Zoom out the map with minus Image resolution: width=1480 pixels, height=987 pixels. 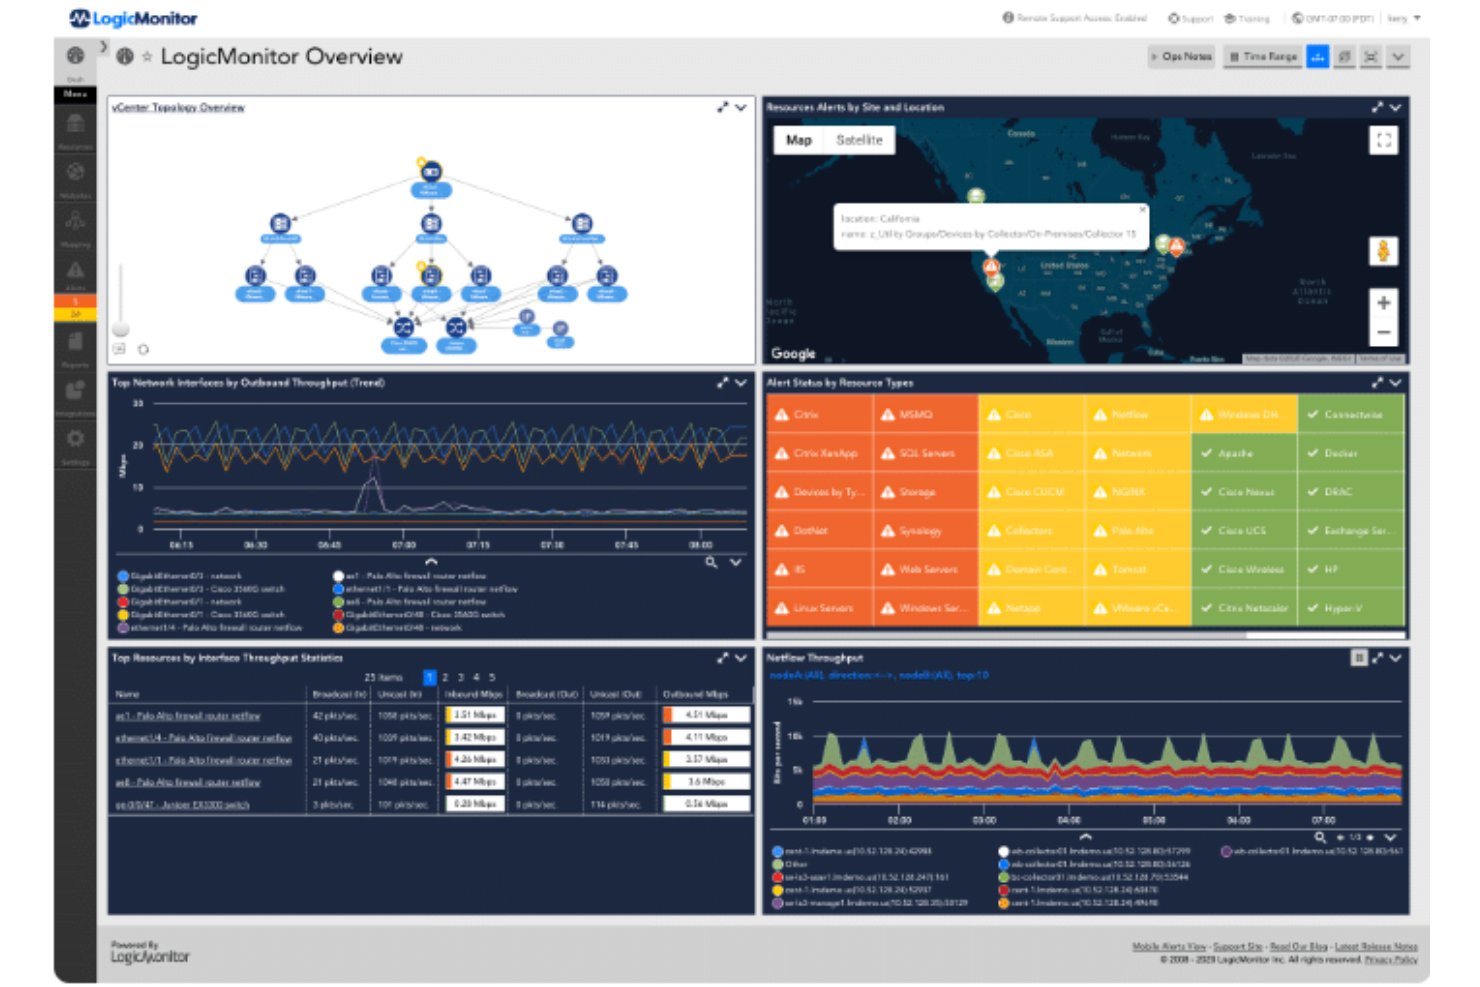1383,333
